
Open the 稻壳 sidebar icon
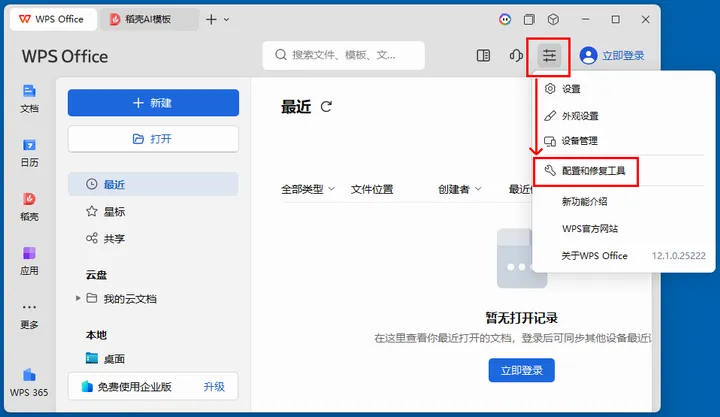29,207
